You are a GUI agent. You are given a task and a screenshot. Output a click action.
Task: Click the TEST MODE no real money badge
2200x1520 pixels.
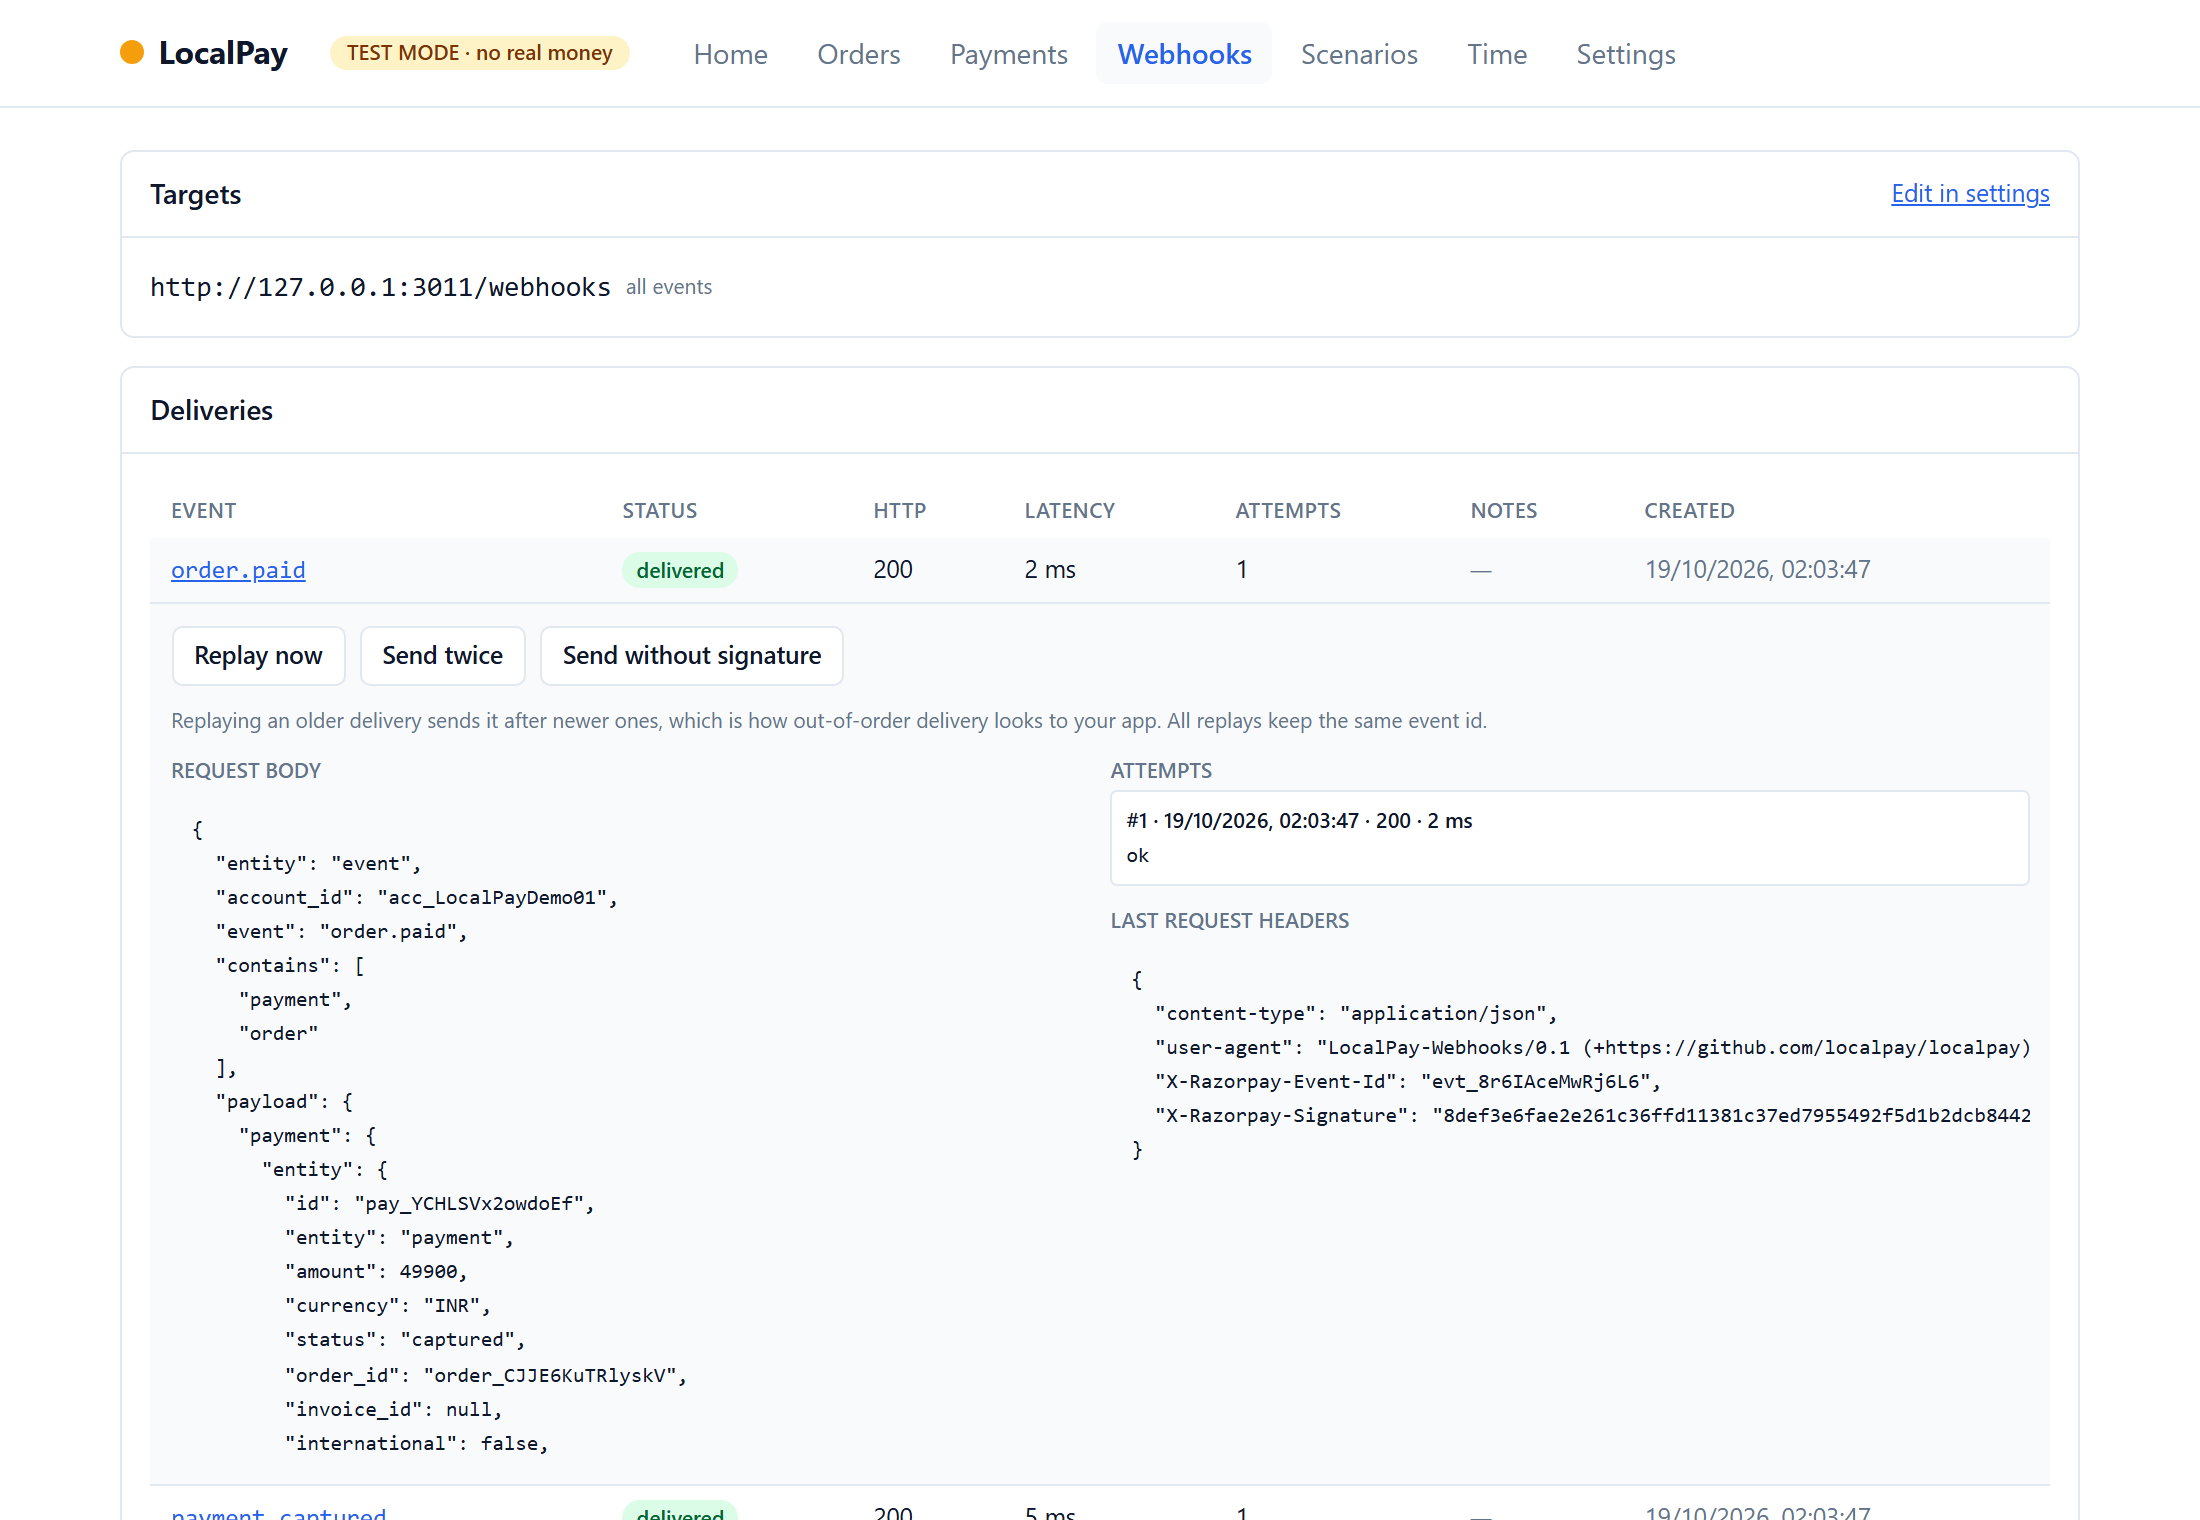pyautogui.click(x=480, y=53)
